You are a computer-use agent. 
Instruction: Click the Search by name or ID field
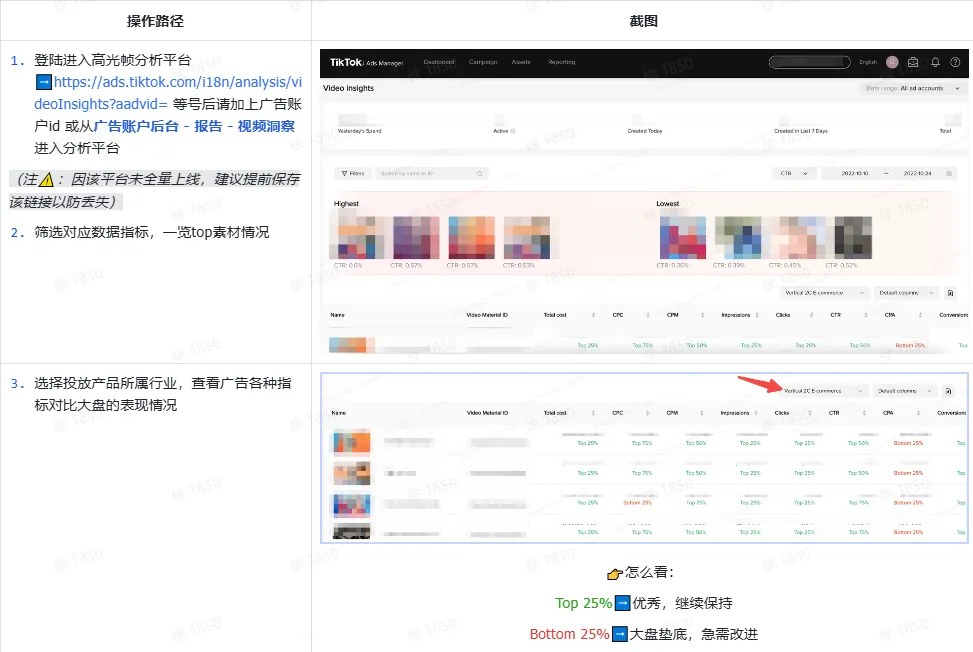pos(431,174)
